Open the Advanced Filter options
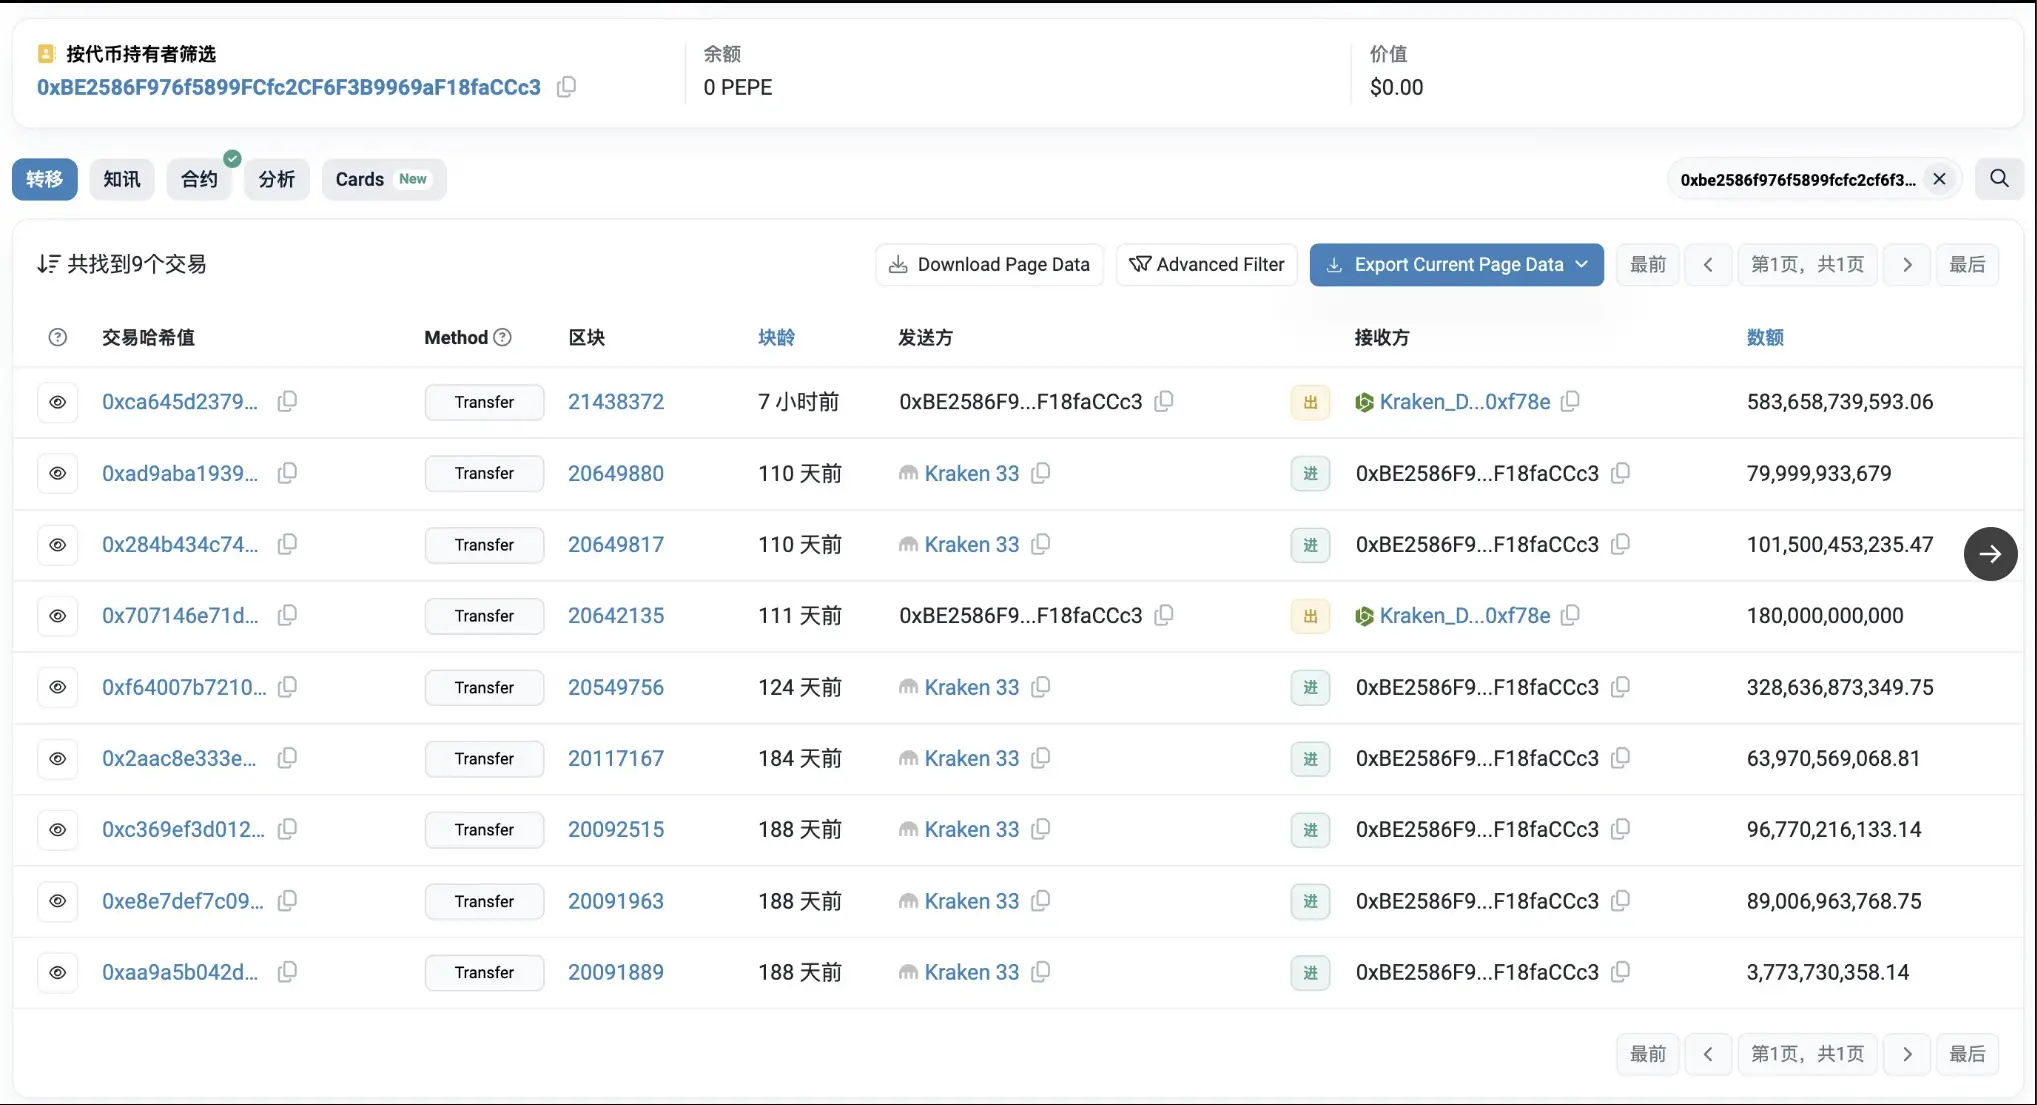The width and height of the screenshot is (2037, 1105). tap(1206, 265)
